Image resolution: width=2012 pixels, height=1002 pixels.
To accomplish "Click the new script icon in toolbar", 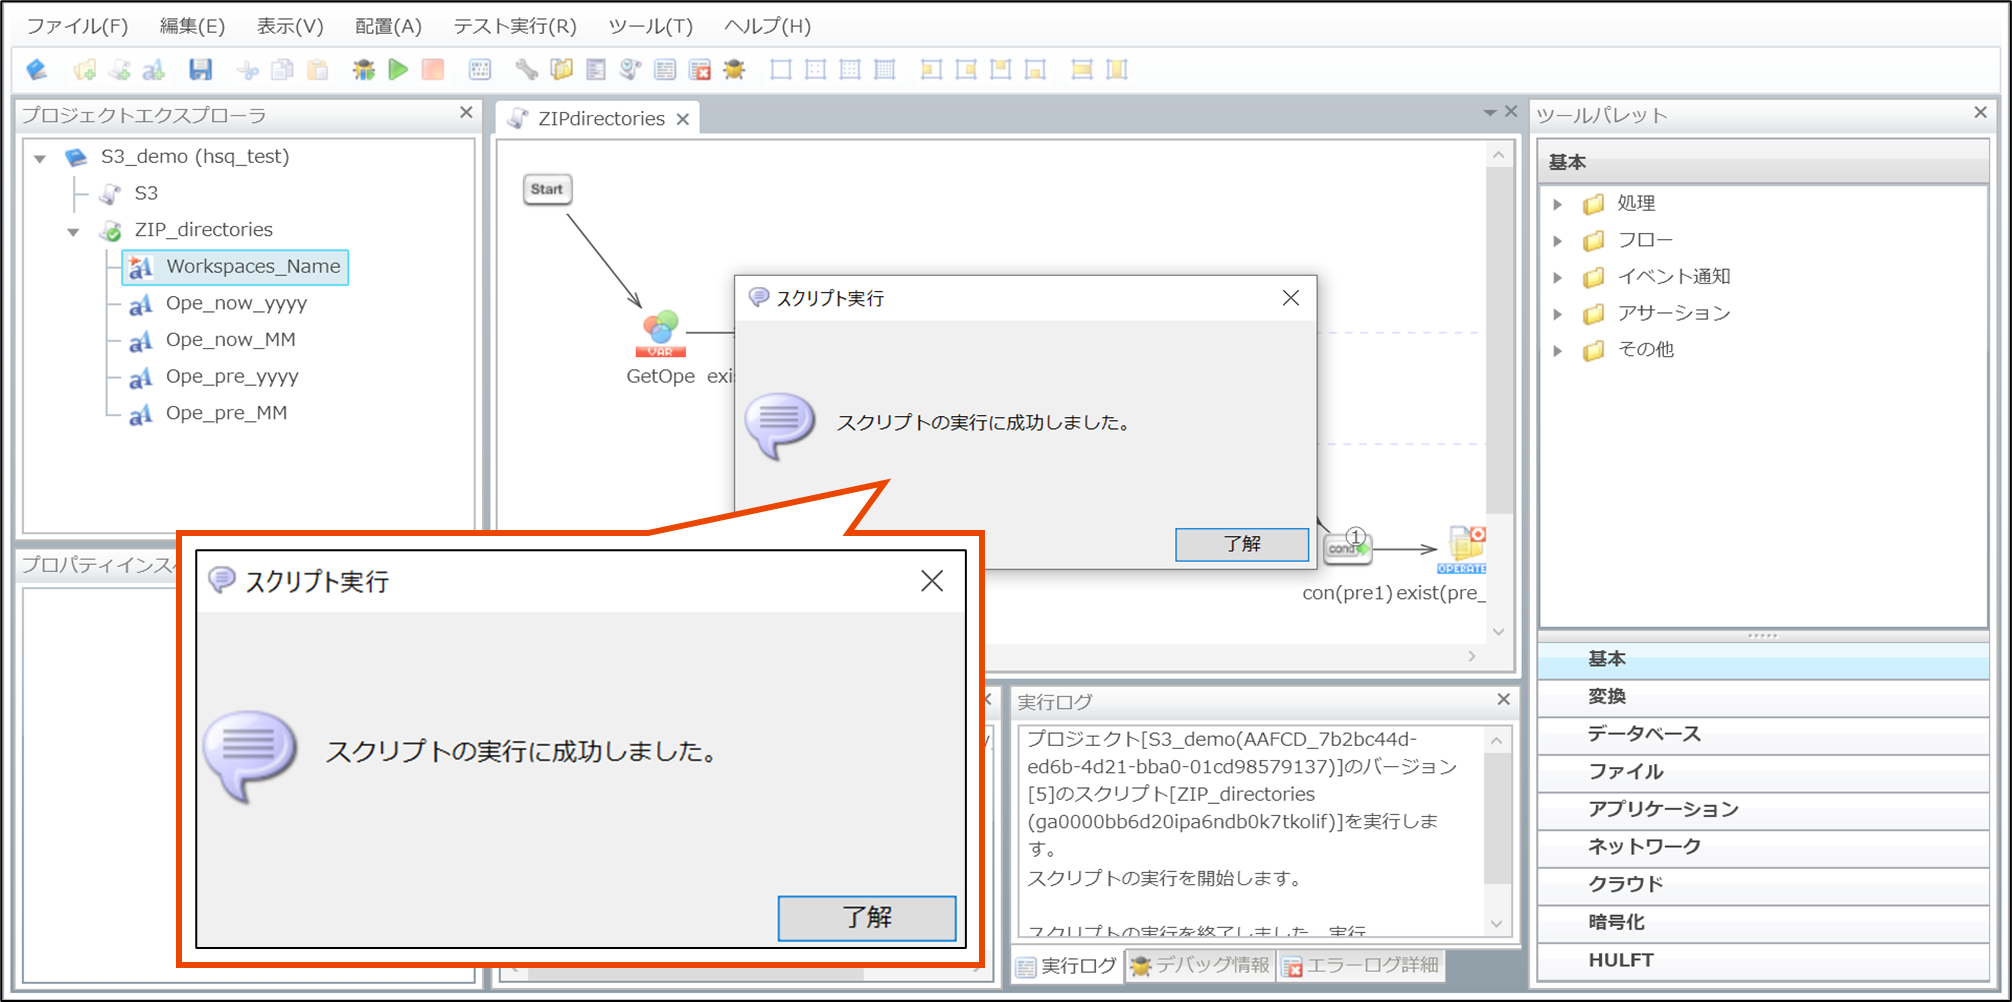I will 120,69.
